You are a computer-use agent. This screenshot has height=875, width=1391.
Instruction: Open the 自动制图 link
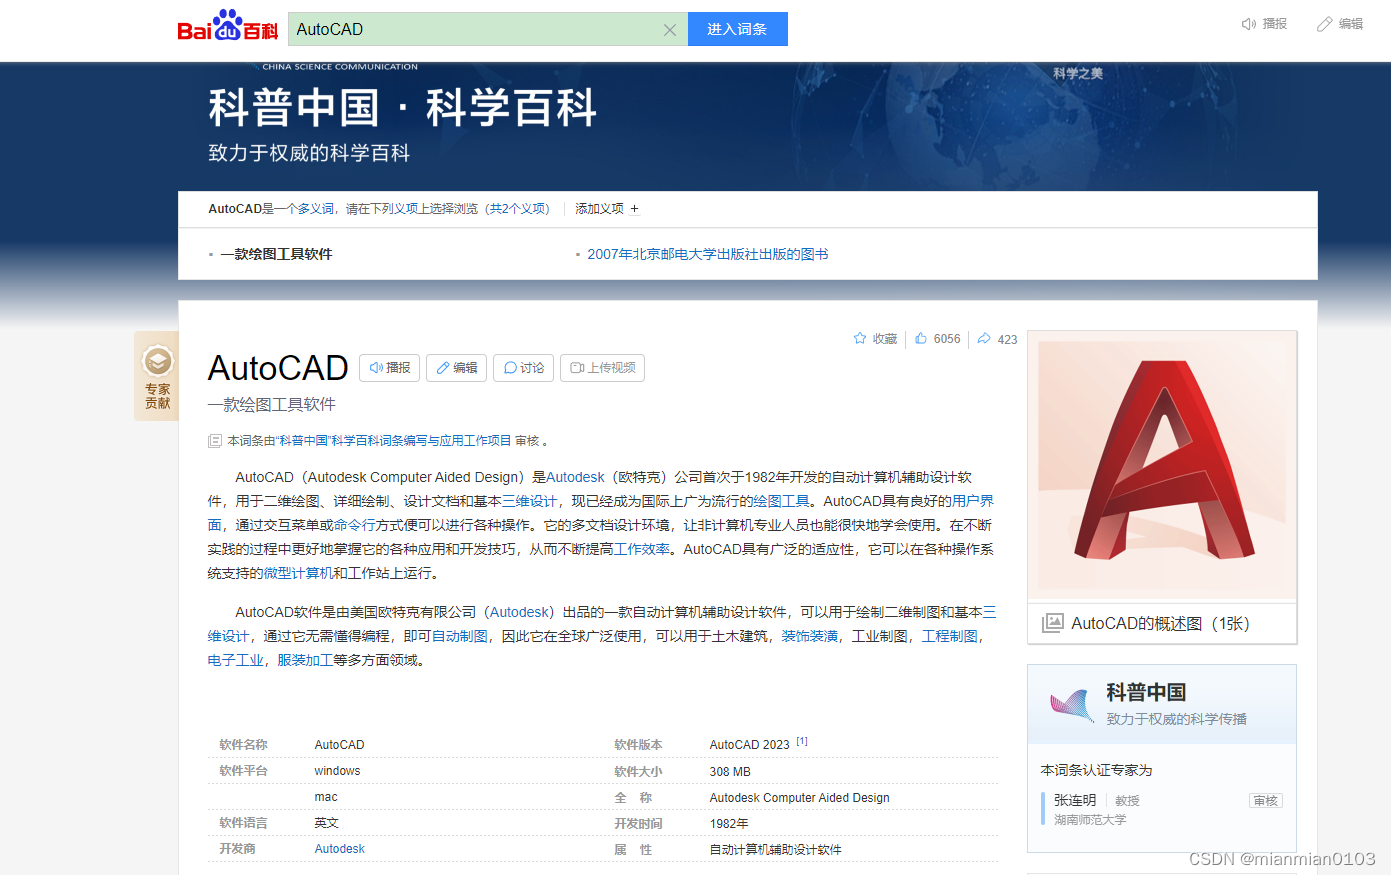460,637
